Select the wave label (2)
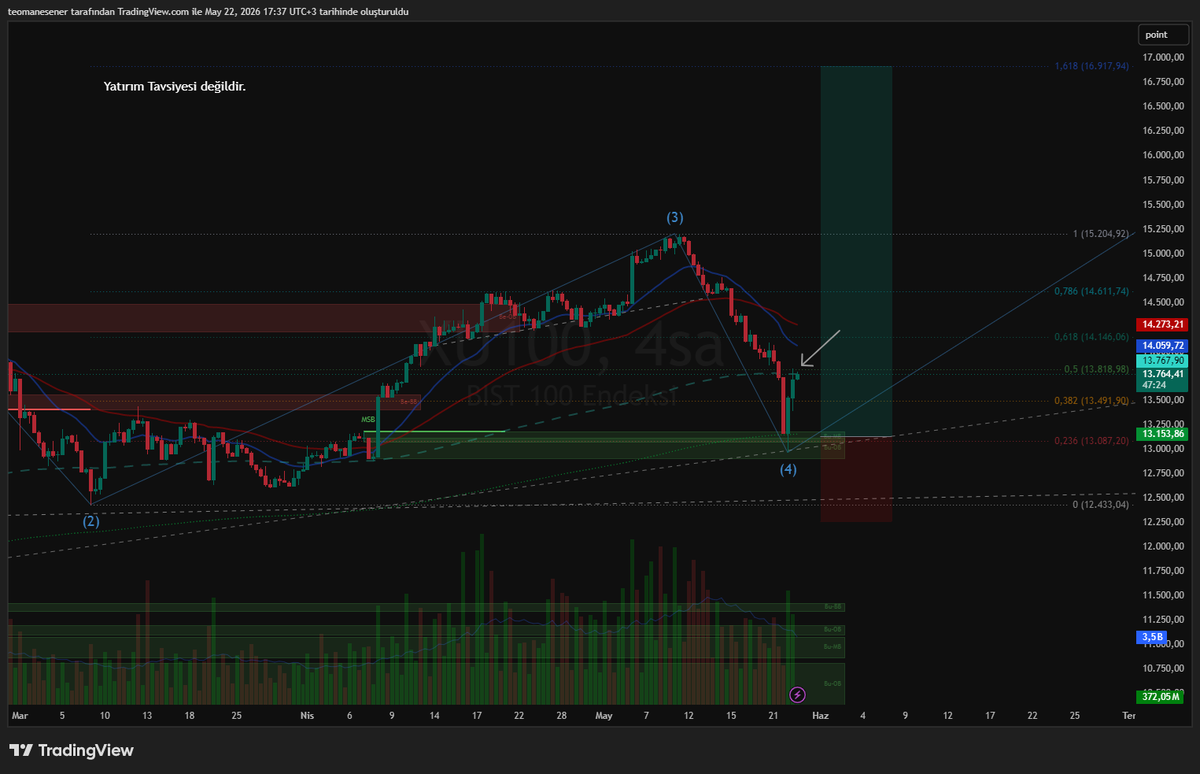 91,520
